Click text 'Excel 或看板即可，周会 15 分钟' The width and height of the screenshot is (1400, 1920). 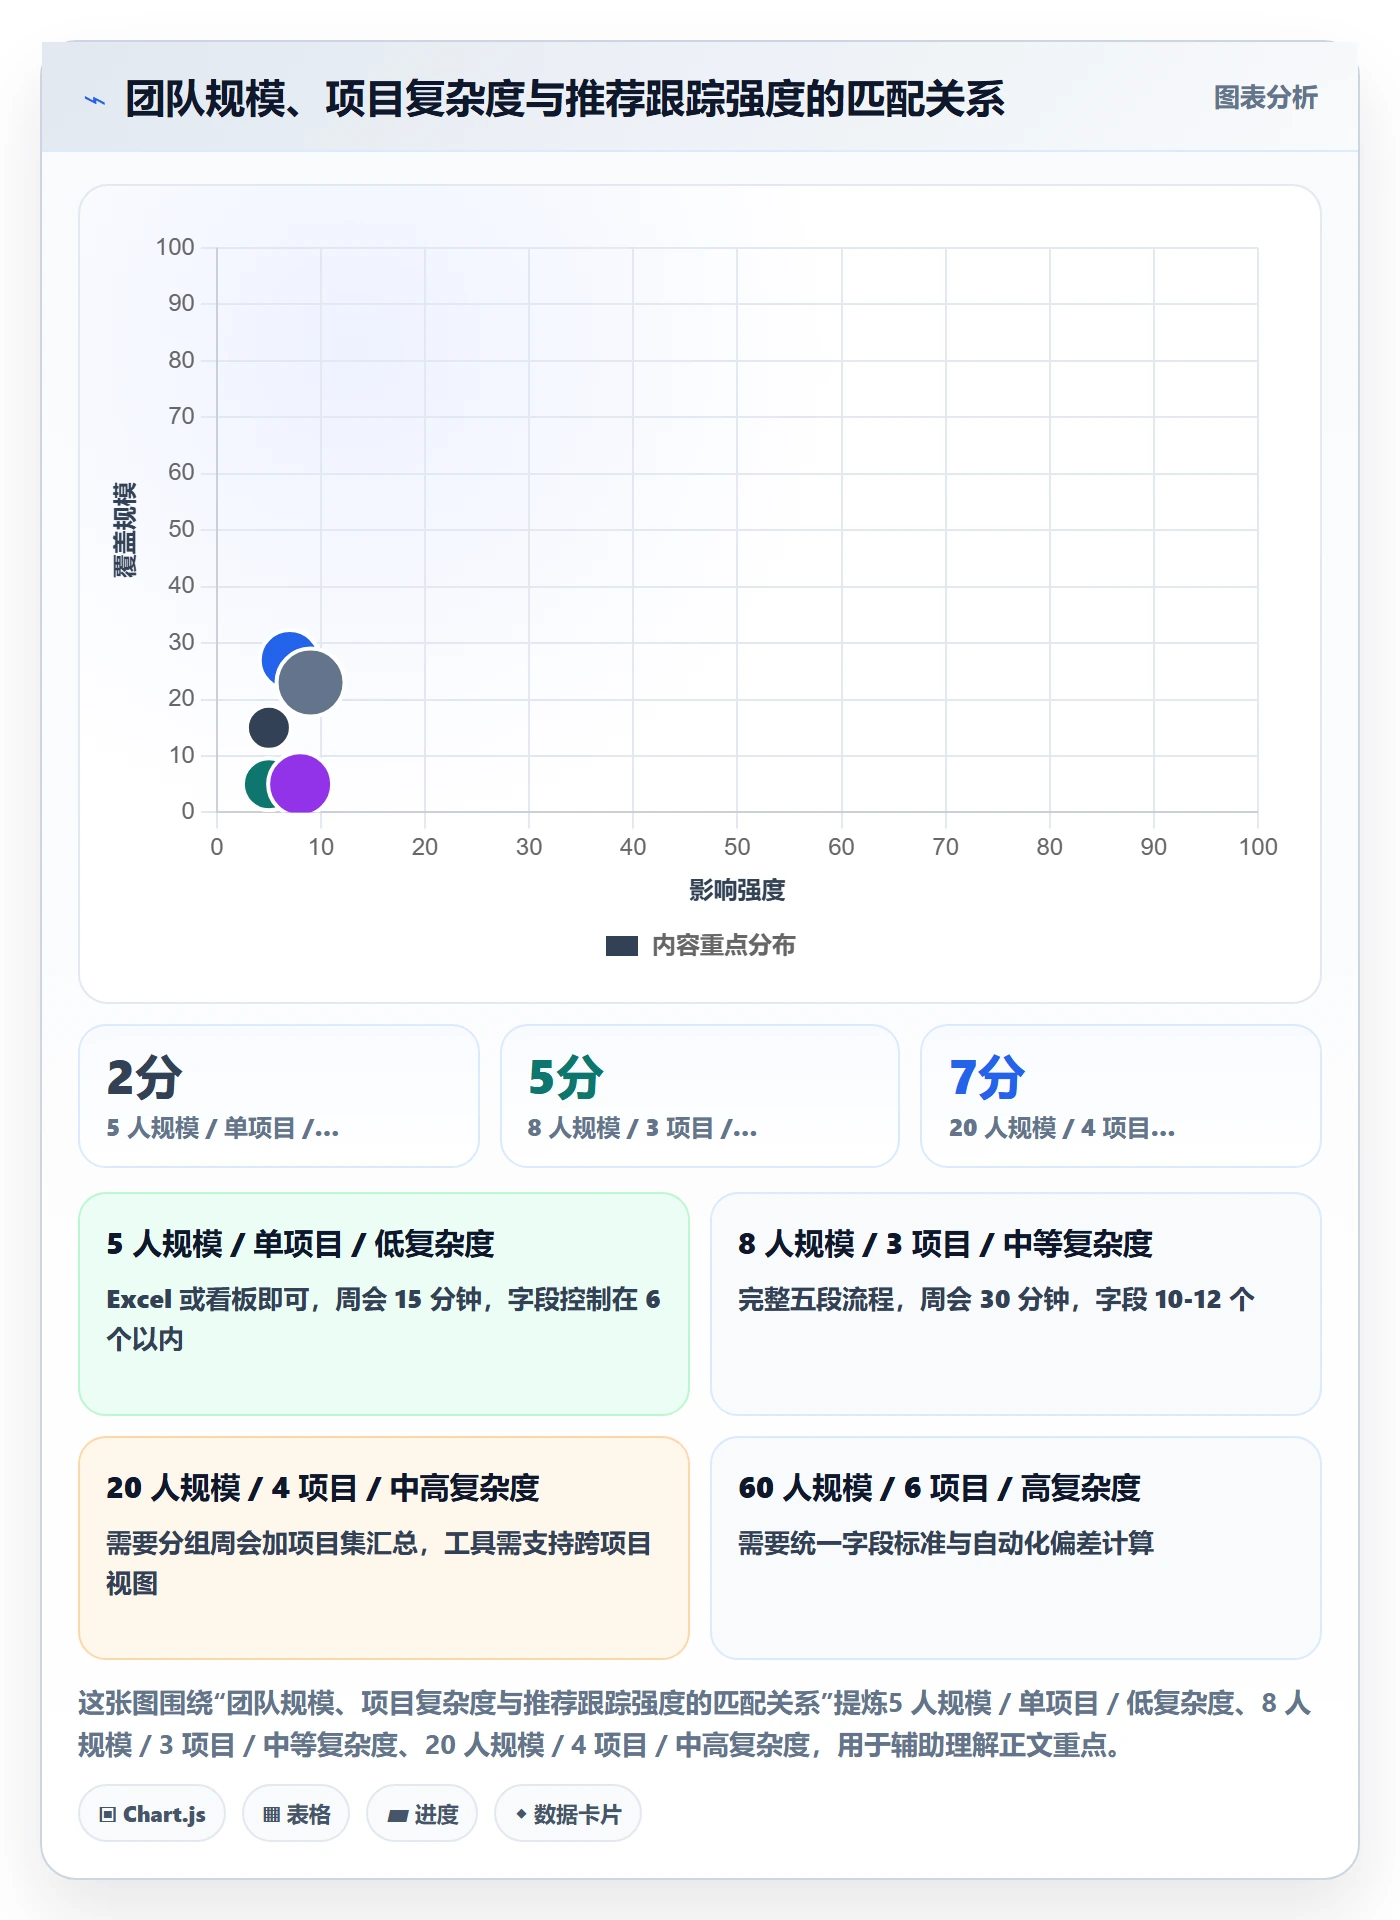294,1300
